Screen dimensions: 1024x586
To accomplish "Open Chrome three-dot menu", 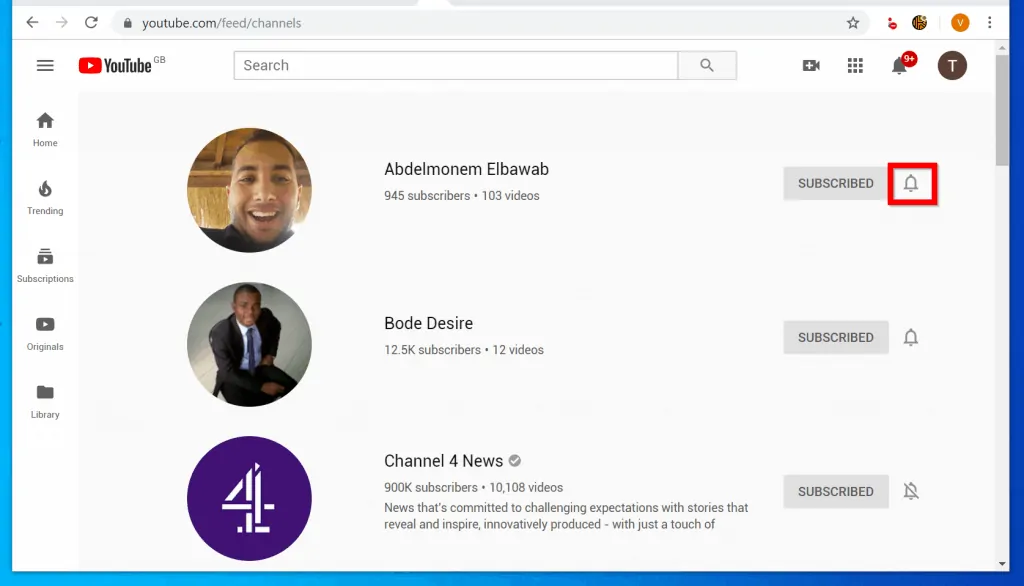I will pos(990,22).
